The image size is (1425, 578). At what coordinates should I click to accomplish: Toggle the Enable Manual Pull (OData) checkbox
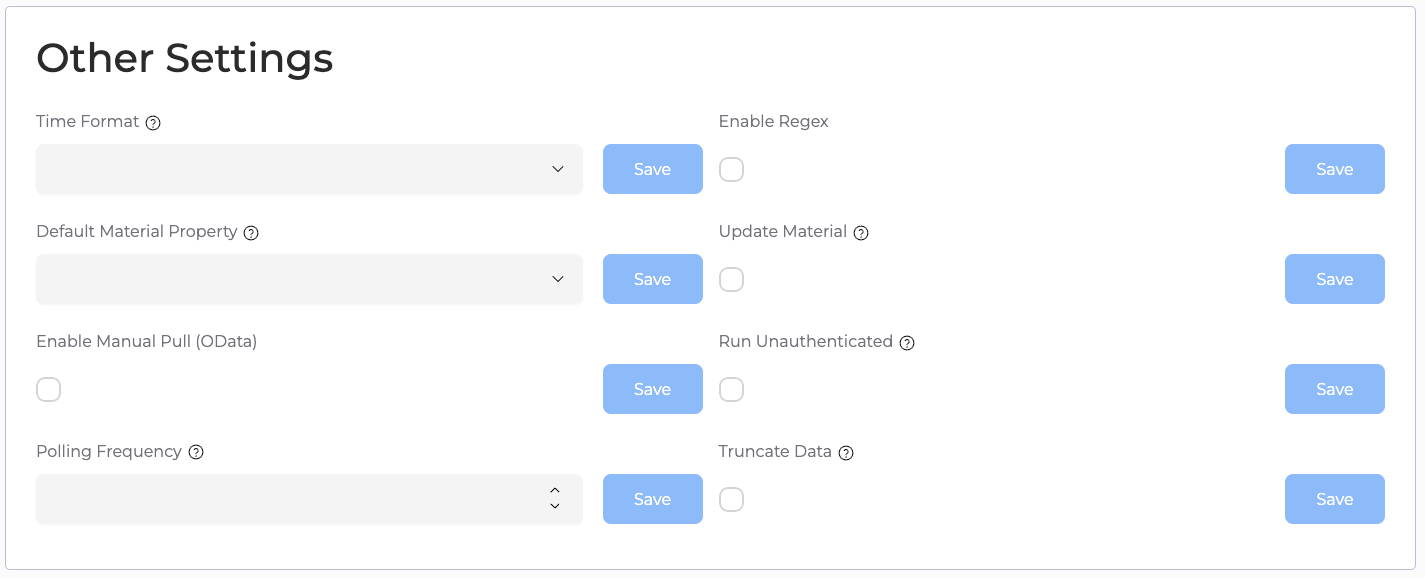click(49, 389)
